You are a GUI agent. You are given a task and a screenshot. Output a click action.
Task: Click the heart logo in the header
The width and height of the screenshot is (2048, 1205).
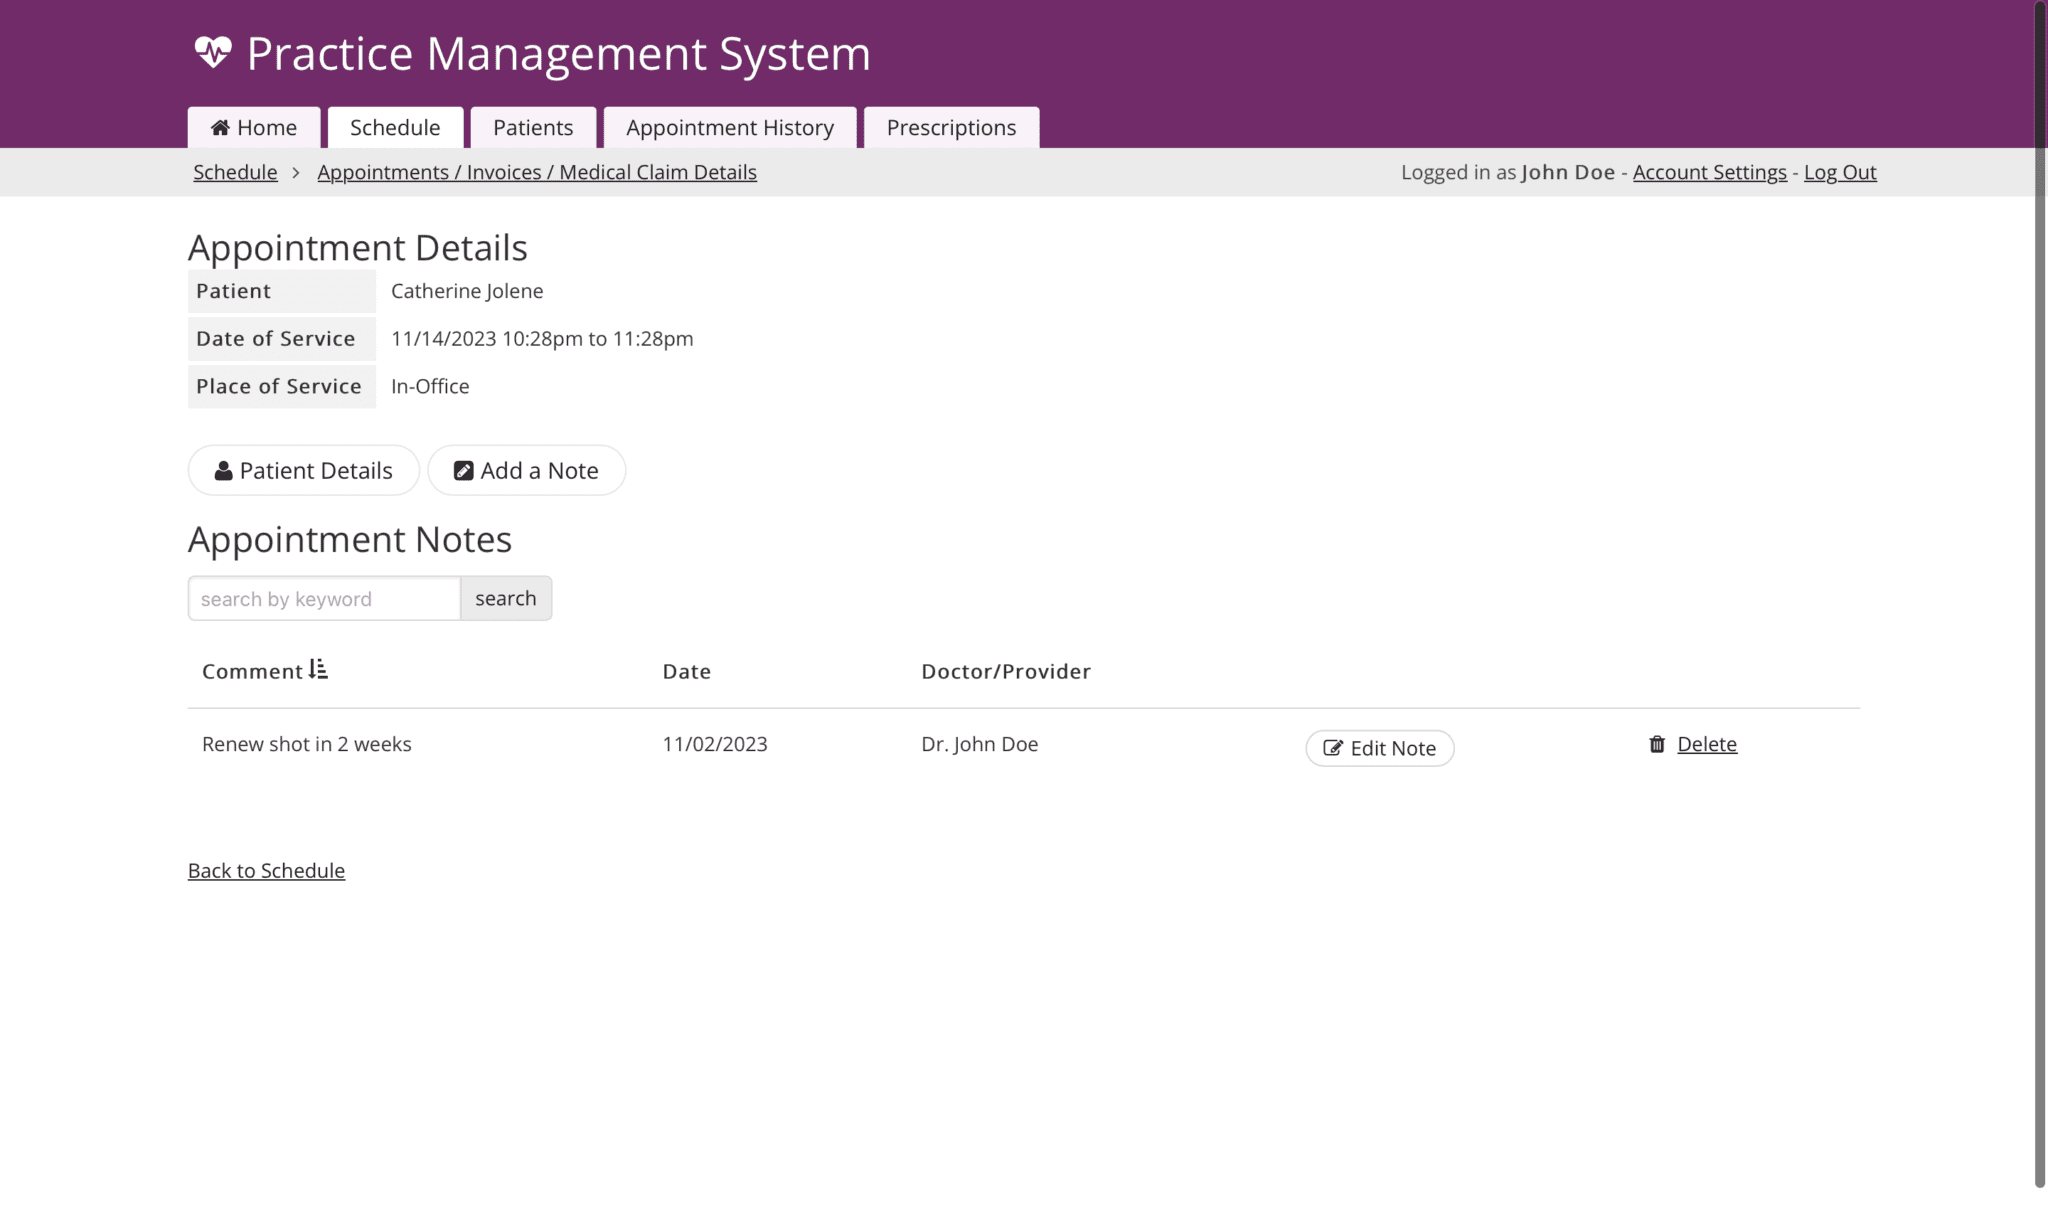[x=213, y=52]
